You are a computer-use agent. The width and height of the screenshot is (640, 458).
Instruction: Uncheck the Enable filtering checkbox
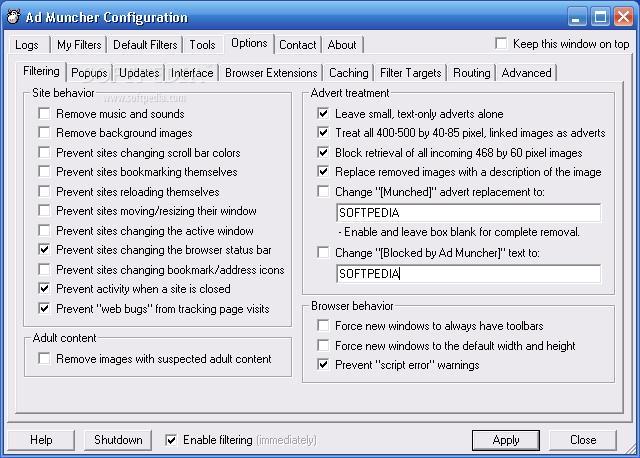point(171,440)
